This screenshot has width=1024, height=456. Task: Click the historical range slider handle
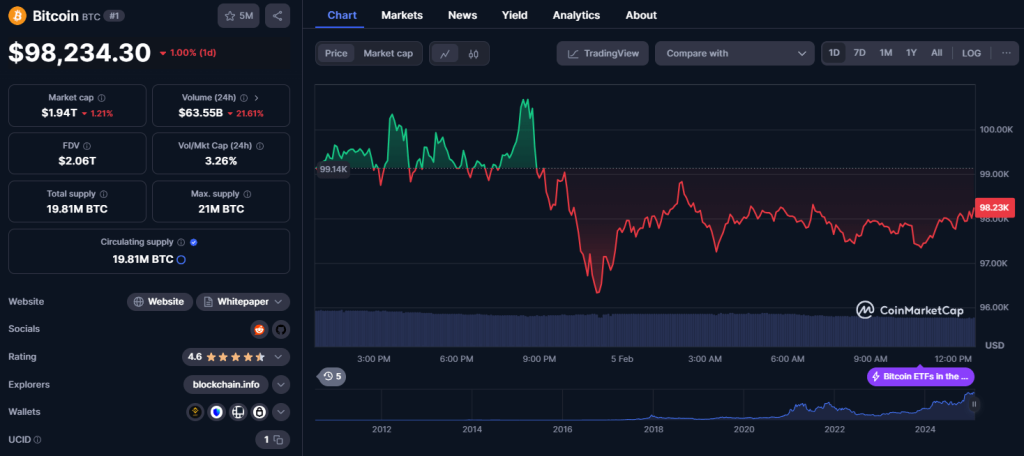click(974, 405)
